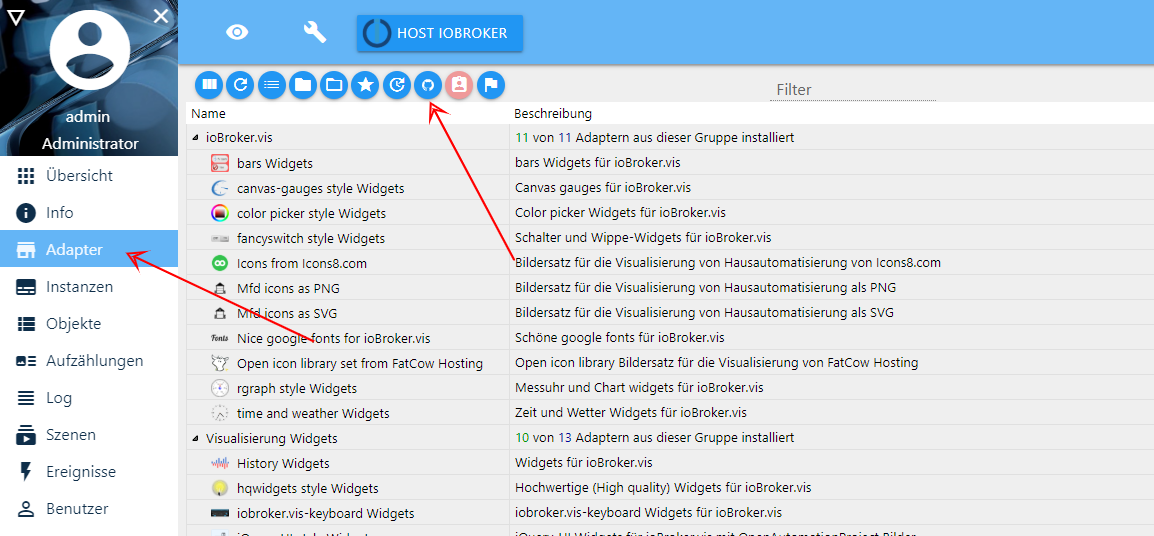Click the HOST IOBROKER button
The width and height of the screenshot is (1154, 536).
point(439,33)
